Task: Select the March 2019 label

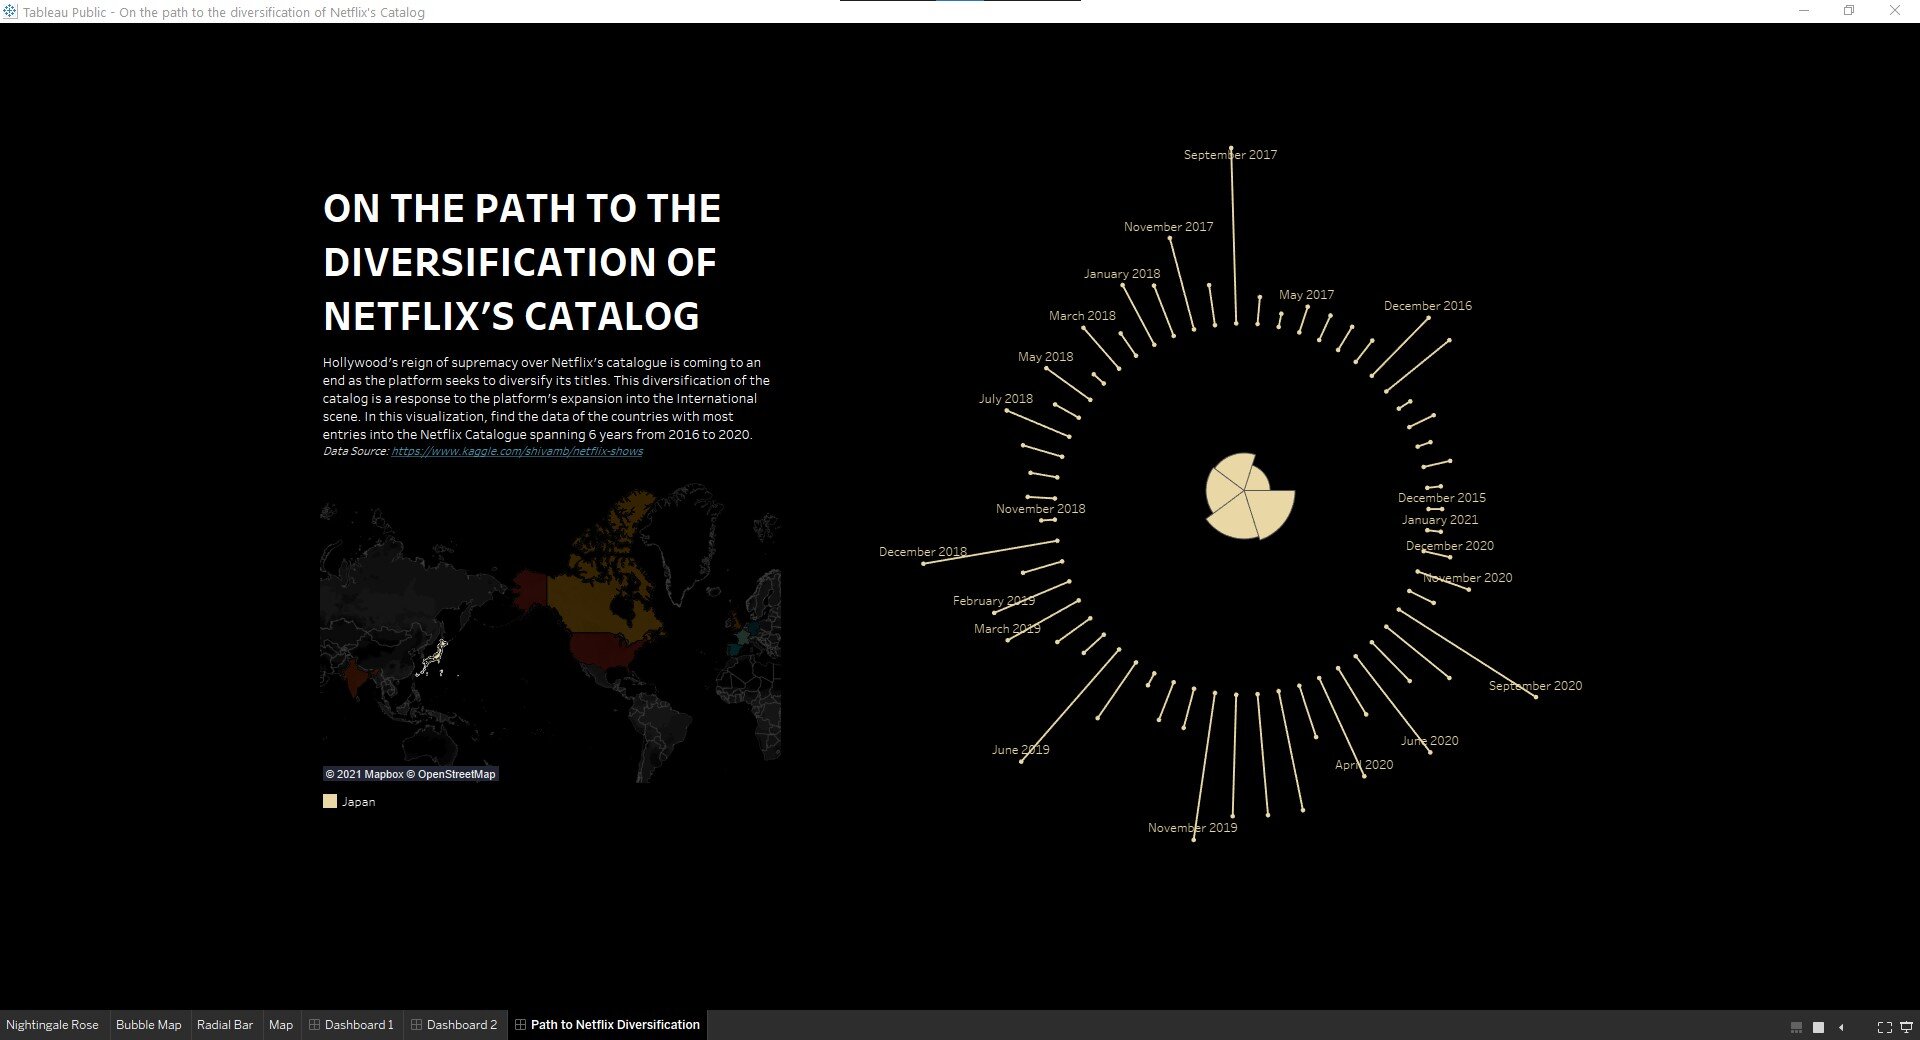Action: (1007, 629)
